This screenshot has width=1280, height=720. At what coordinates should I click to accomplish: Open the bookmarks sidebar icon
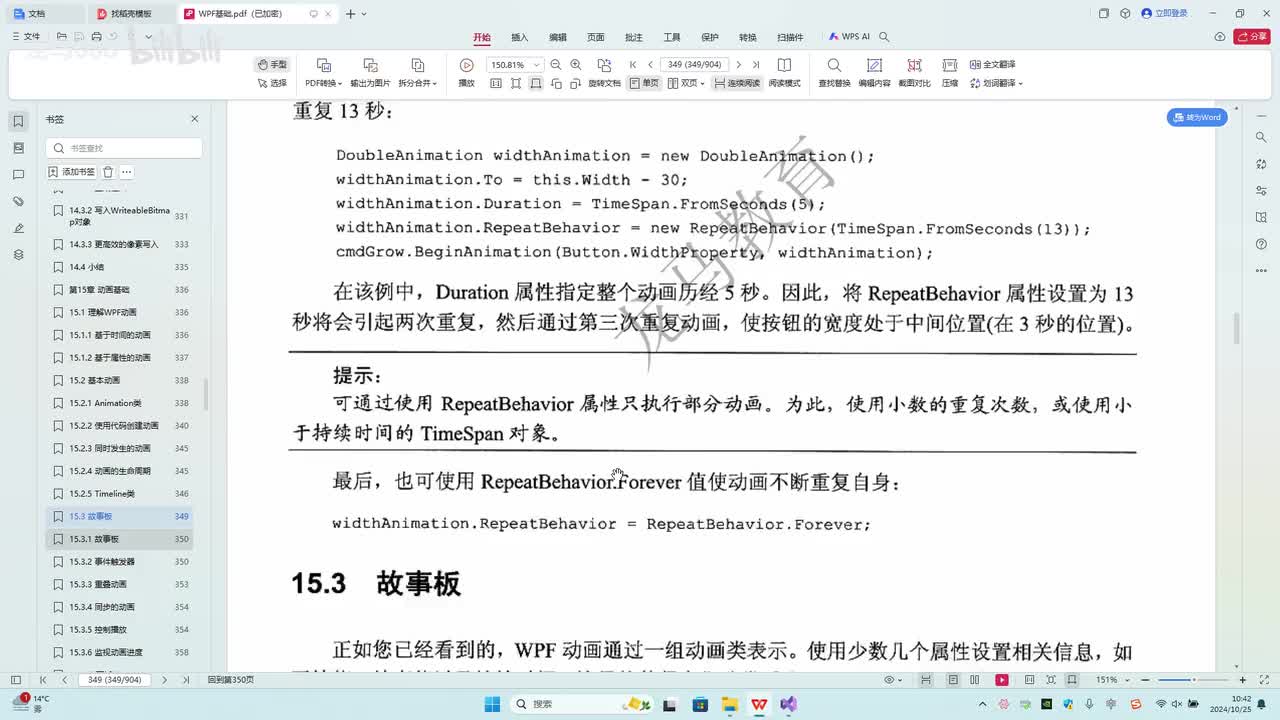tap(18, 121)
